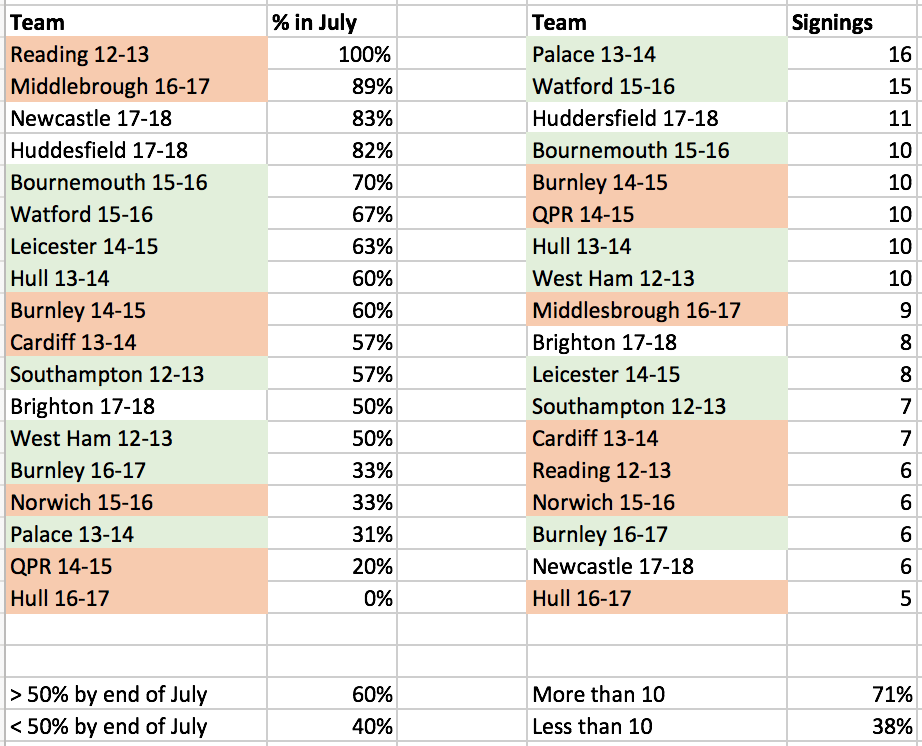
Task: Click the Huddesfield 17-18 cell
Action: [x=136, y=150]
